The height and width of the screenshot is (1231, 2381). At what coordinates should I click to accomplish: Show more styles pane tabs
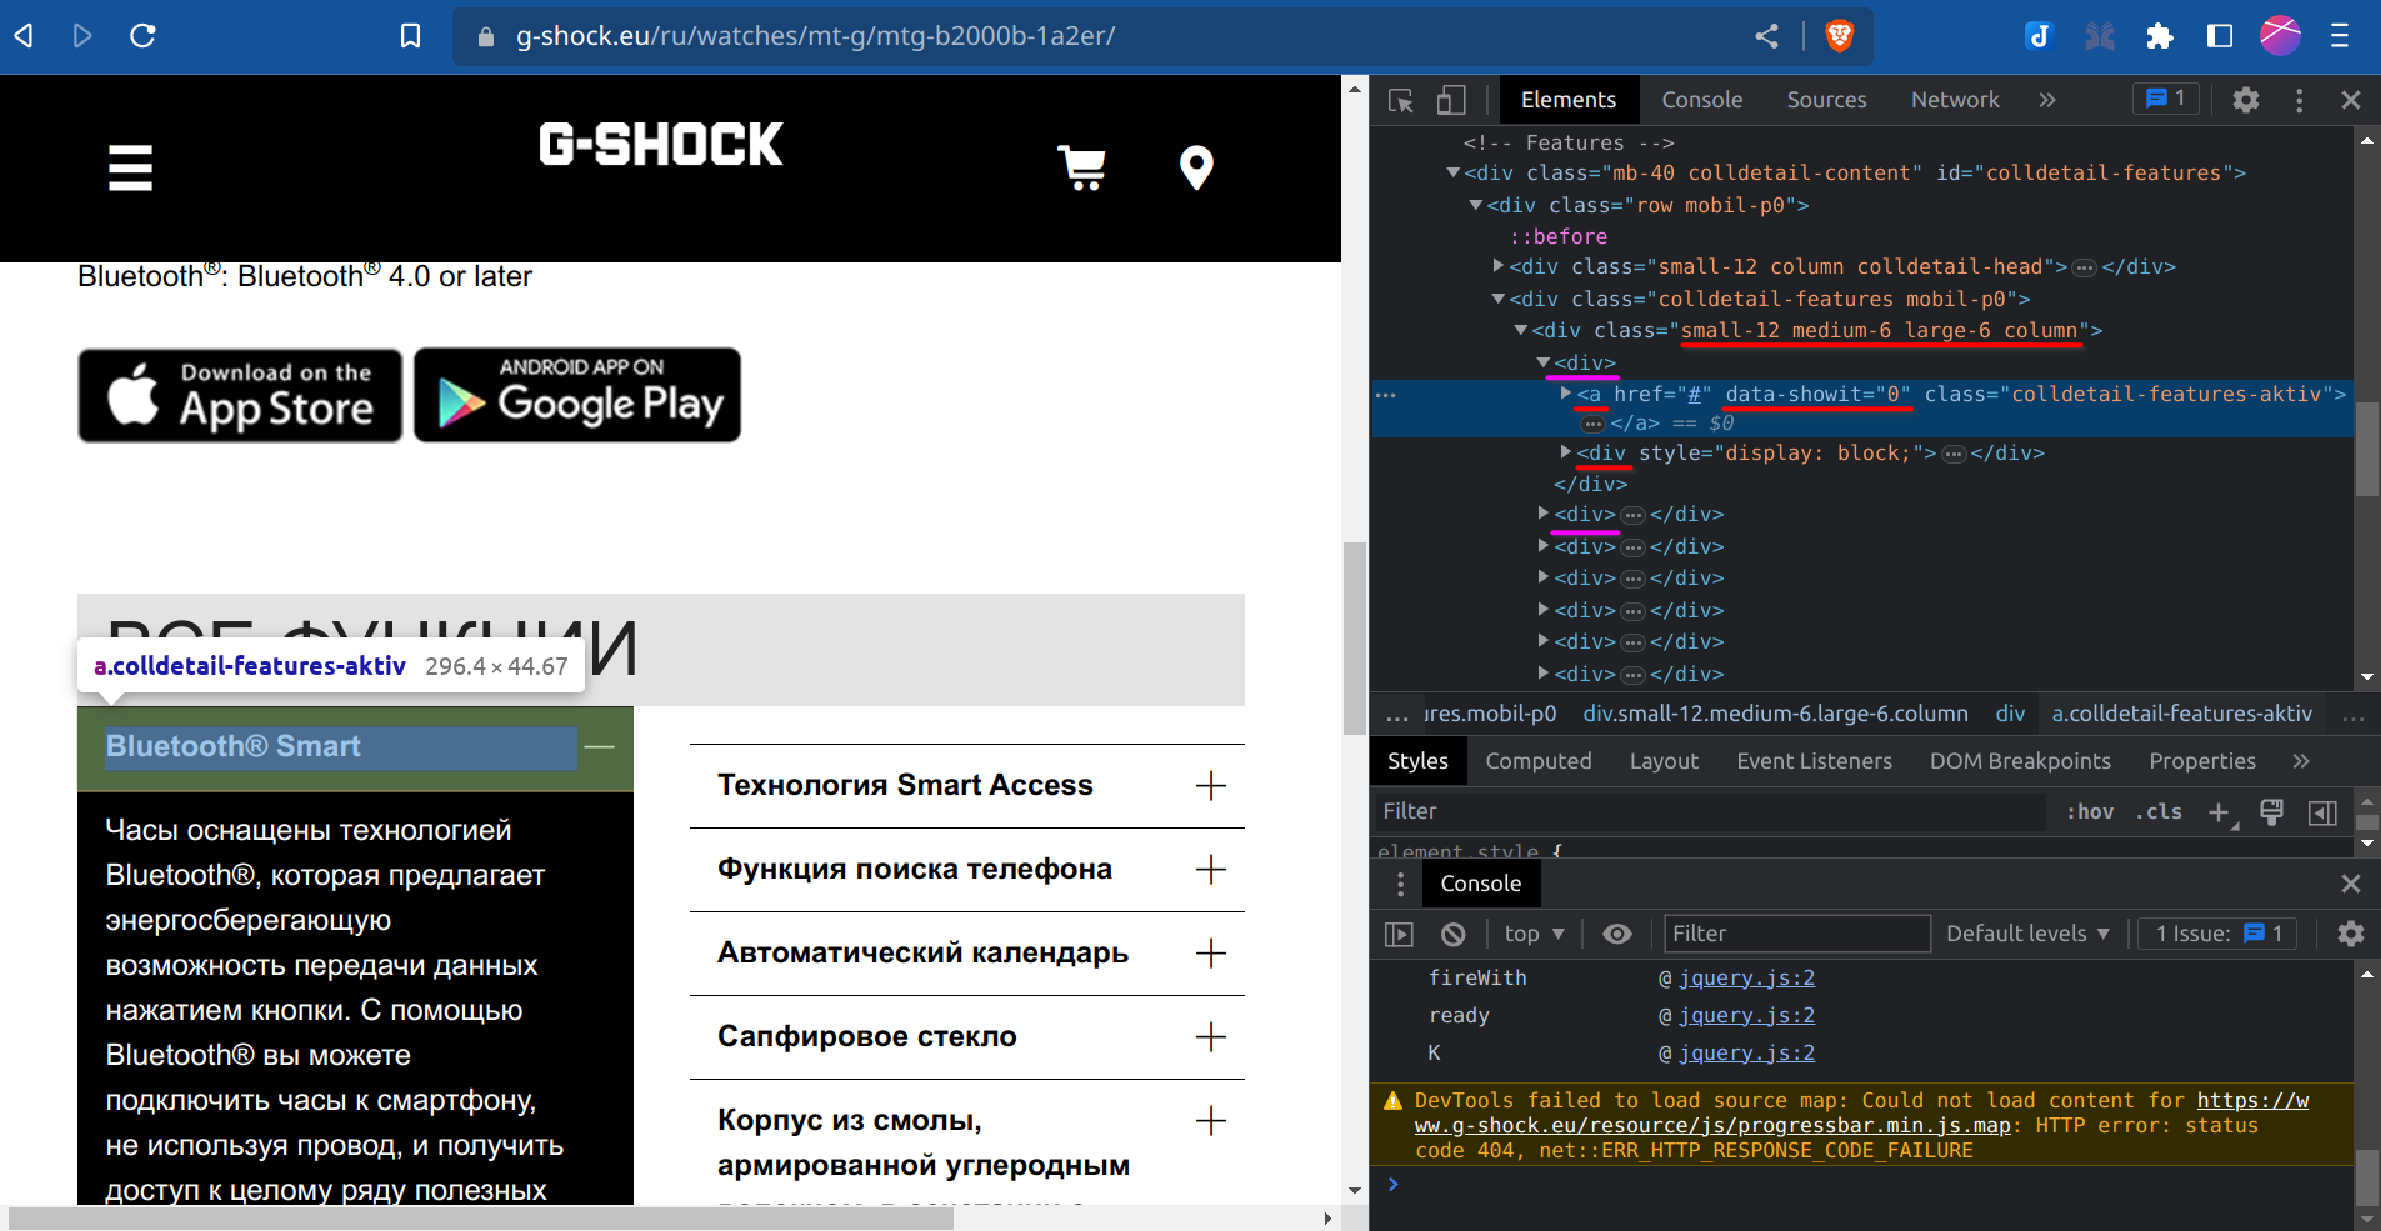(2301, 762)
